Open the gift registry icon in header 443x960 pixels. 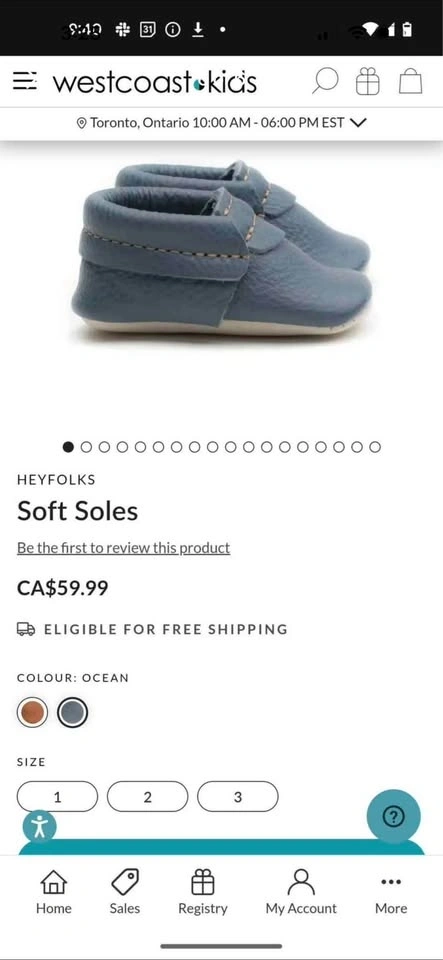[368, 81]
